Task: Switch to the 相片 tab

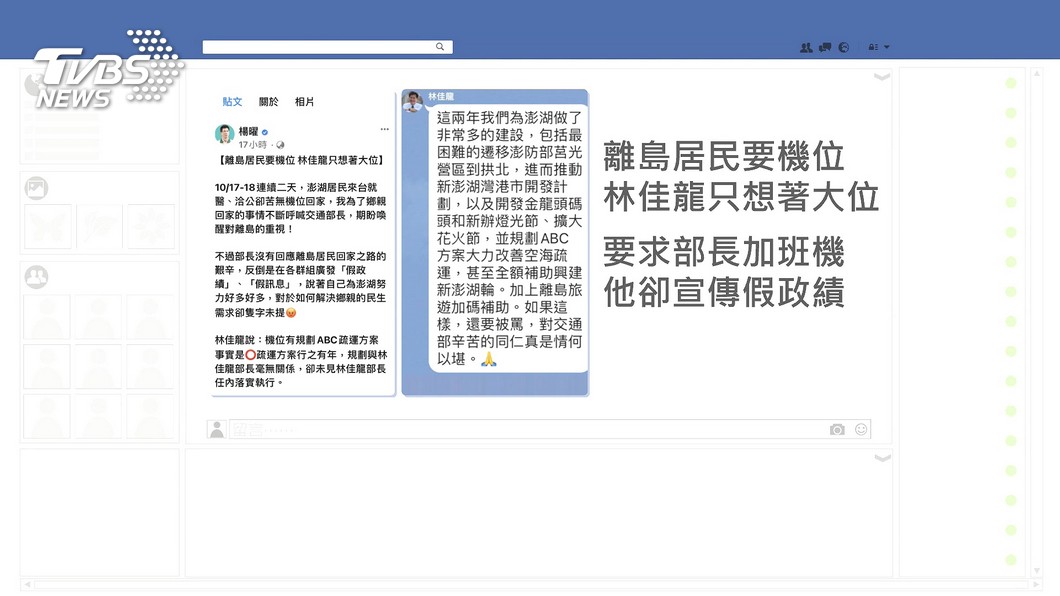Action: click(304, 101)
